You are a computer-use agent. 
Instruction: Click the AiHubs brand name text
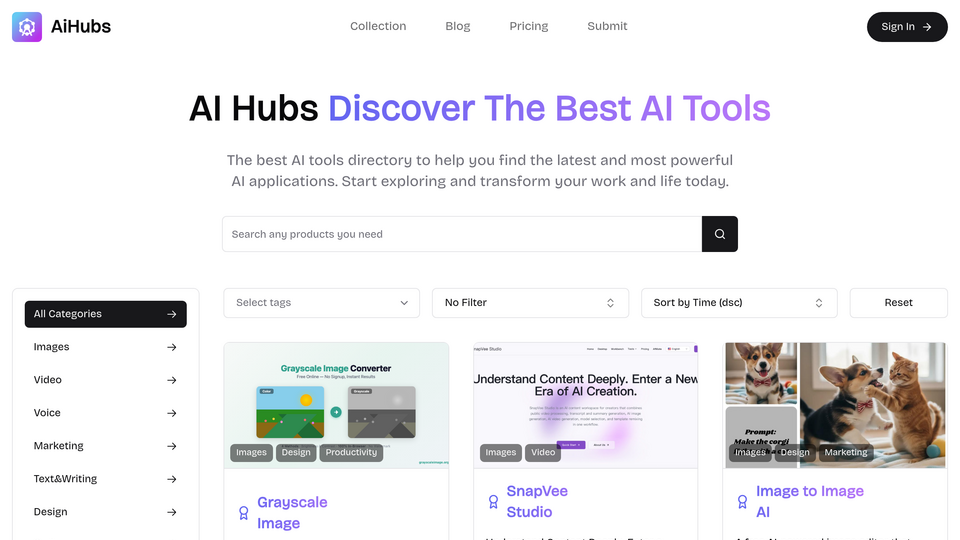click(x=81, y=26)
